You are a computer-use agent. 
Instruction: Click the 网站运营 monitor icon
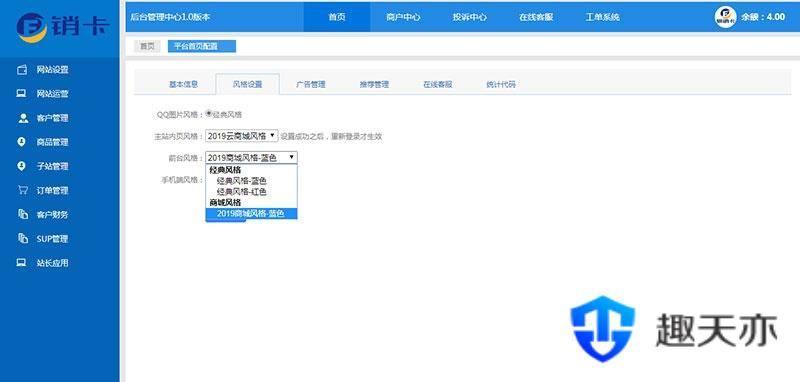[x=21, y=94]
